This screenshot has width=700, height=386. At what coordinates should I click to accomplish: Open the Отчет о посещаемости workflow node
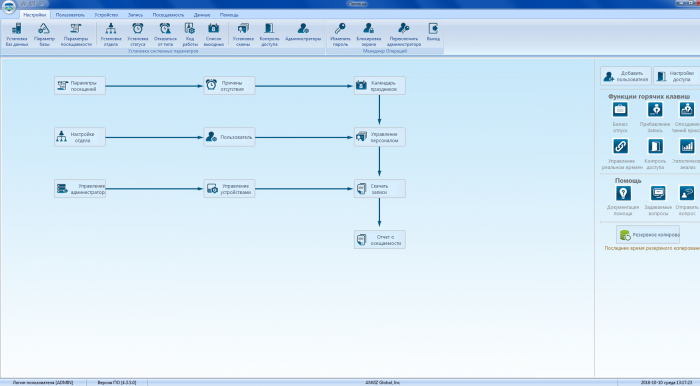point(380,240)
